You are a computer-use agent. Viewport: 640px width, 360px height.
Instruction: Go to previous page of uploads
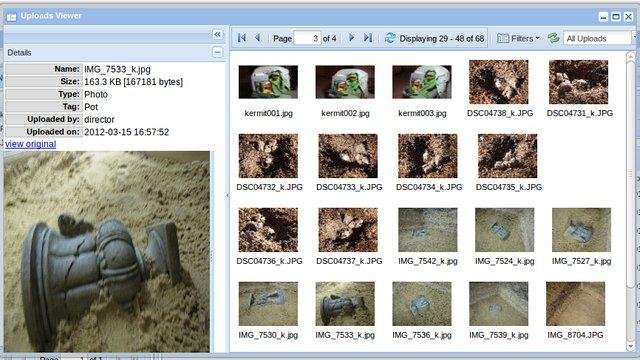258,38
